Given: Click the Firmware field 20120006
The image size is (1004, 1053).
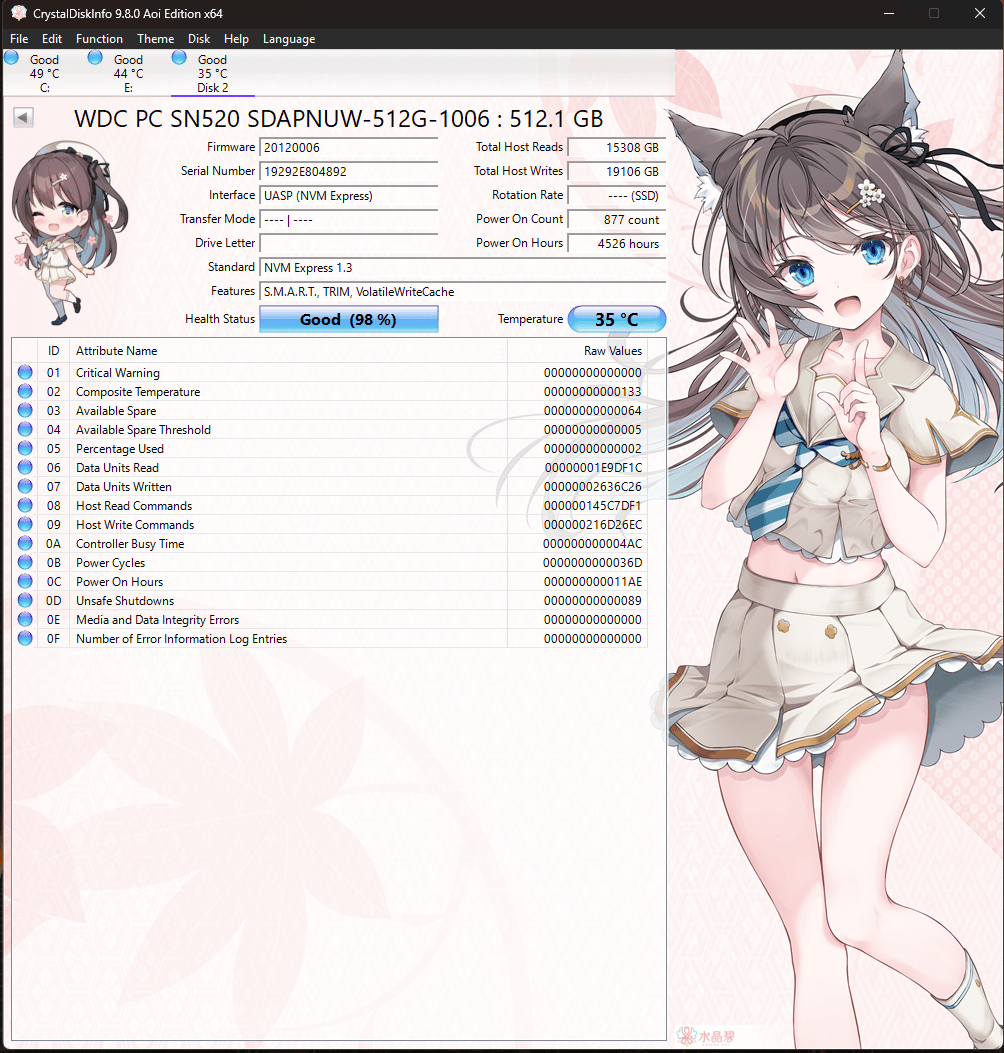Looking at the screenshot, I should click(349, 148).
